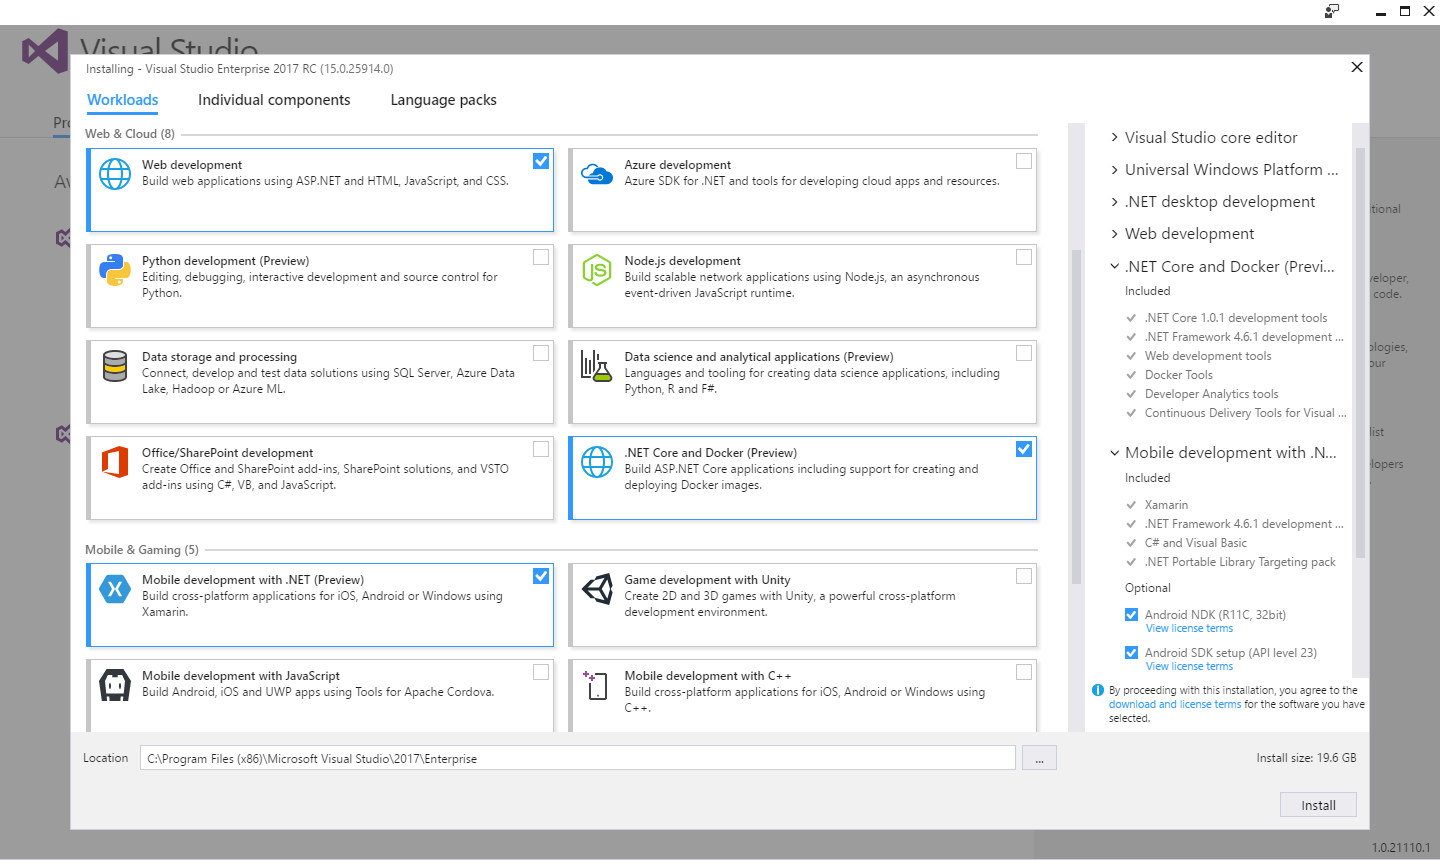This screenshot has width=1440, height=860.
Task: Click the Office/SharePoint development icon
Action: tap(115, 461)
